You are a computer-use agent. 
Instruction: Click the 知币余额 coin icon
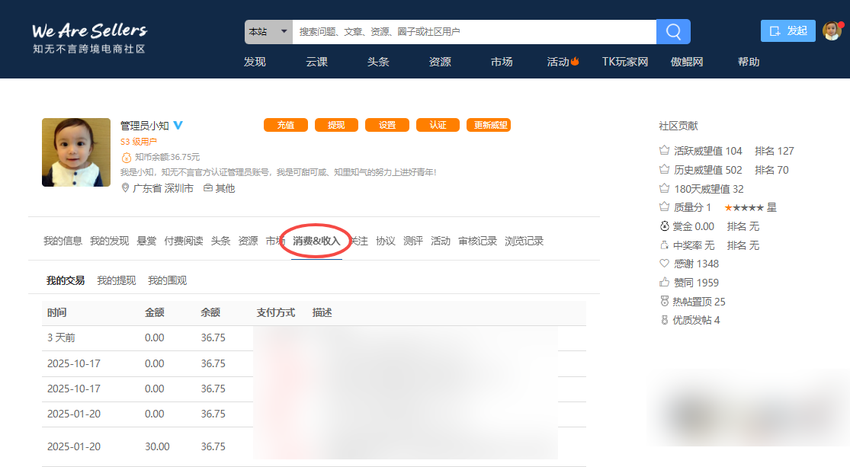tap(126, 157)
